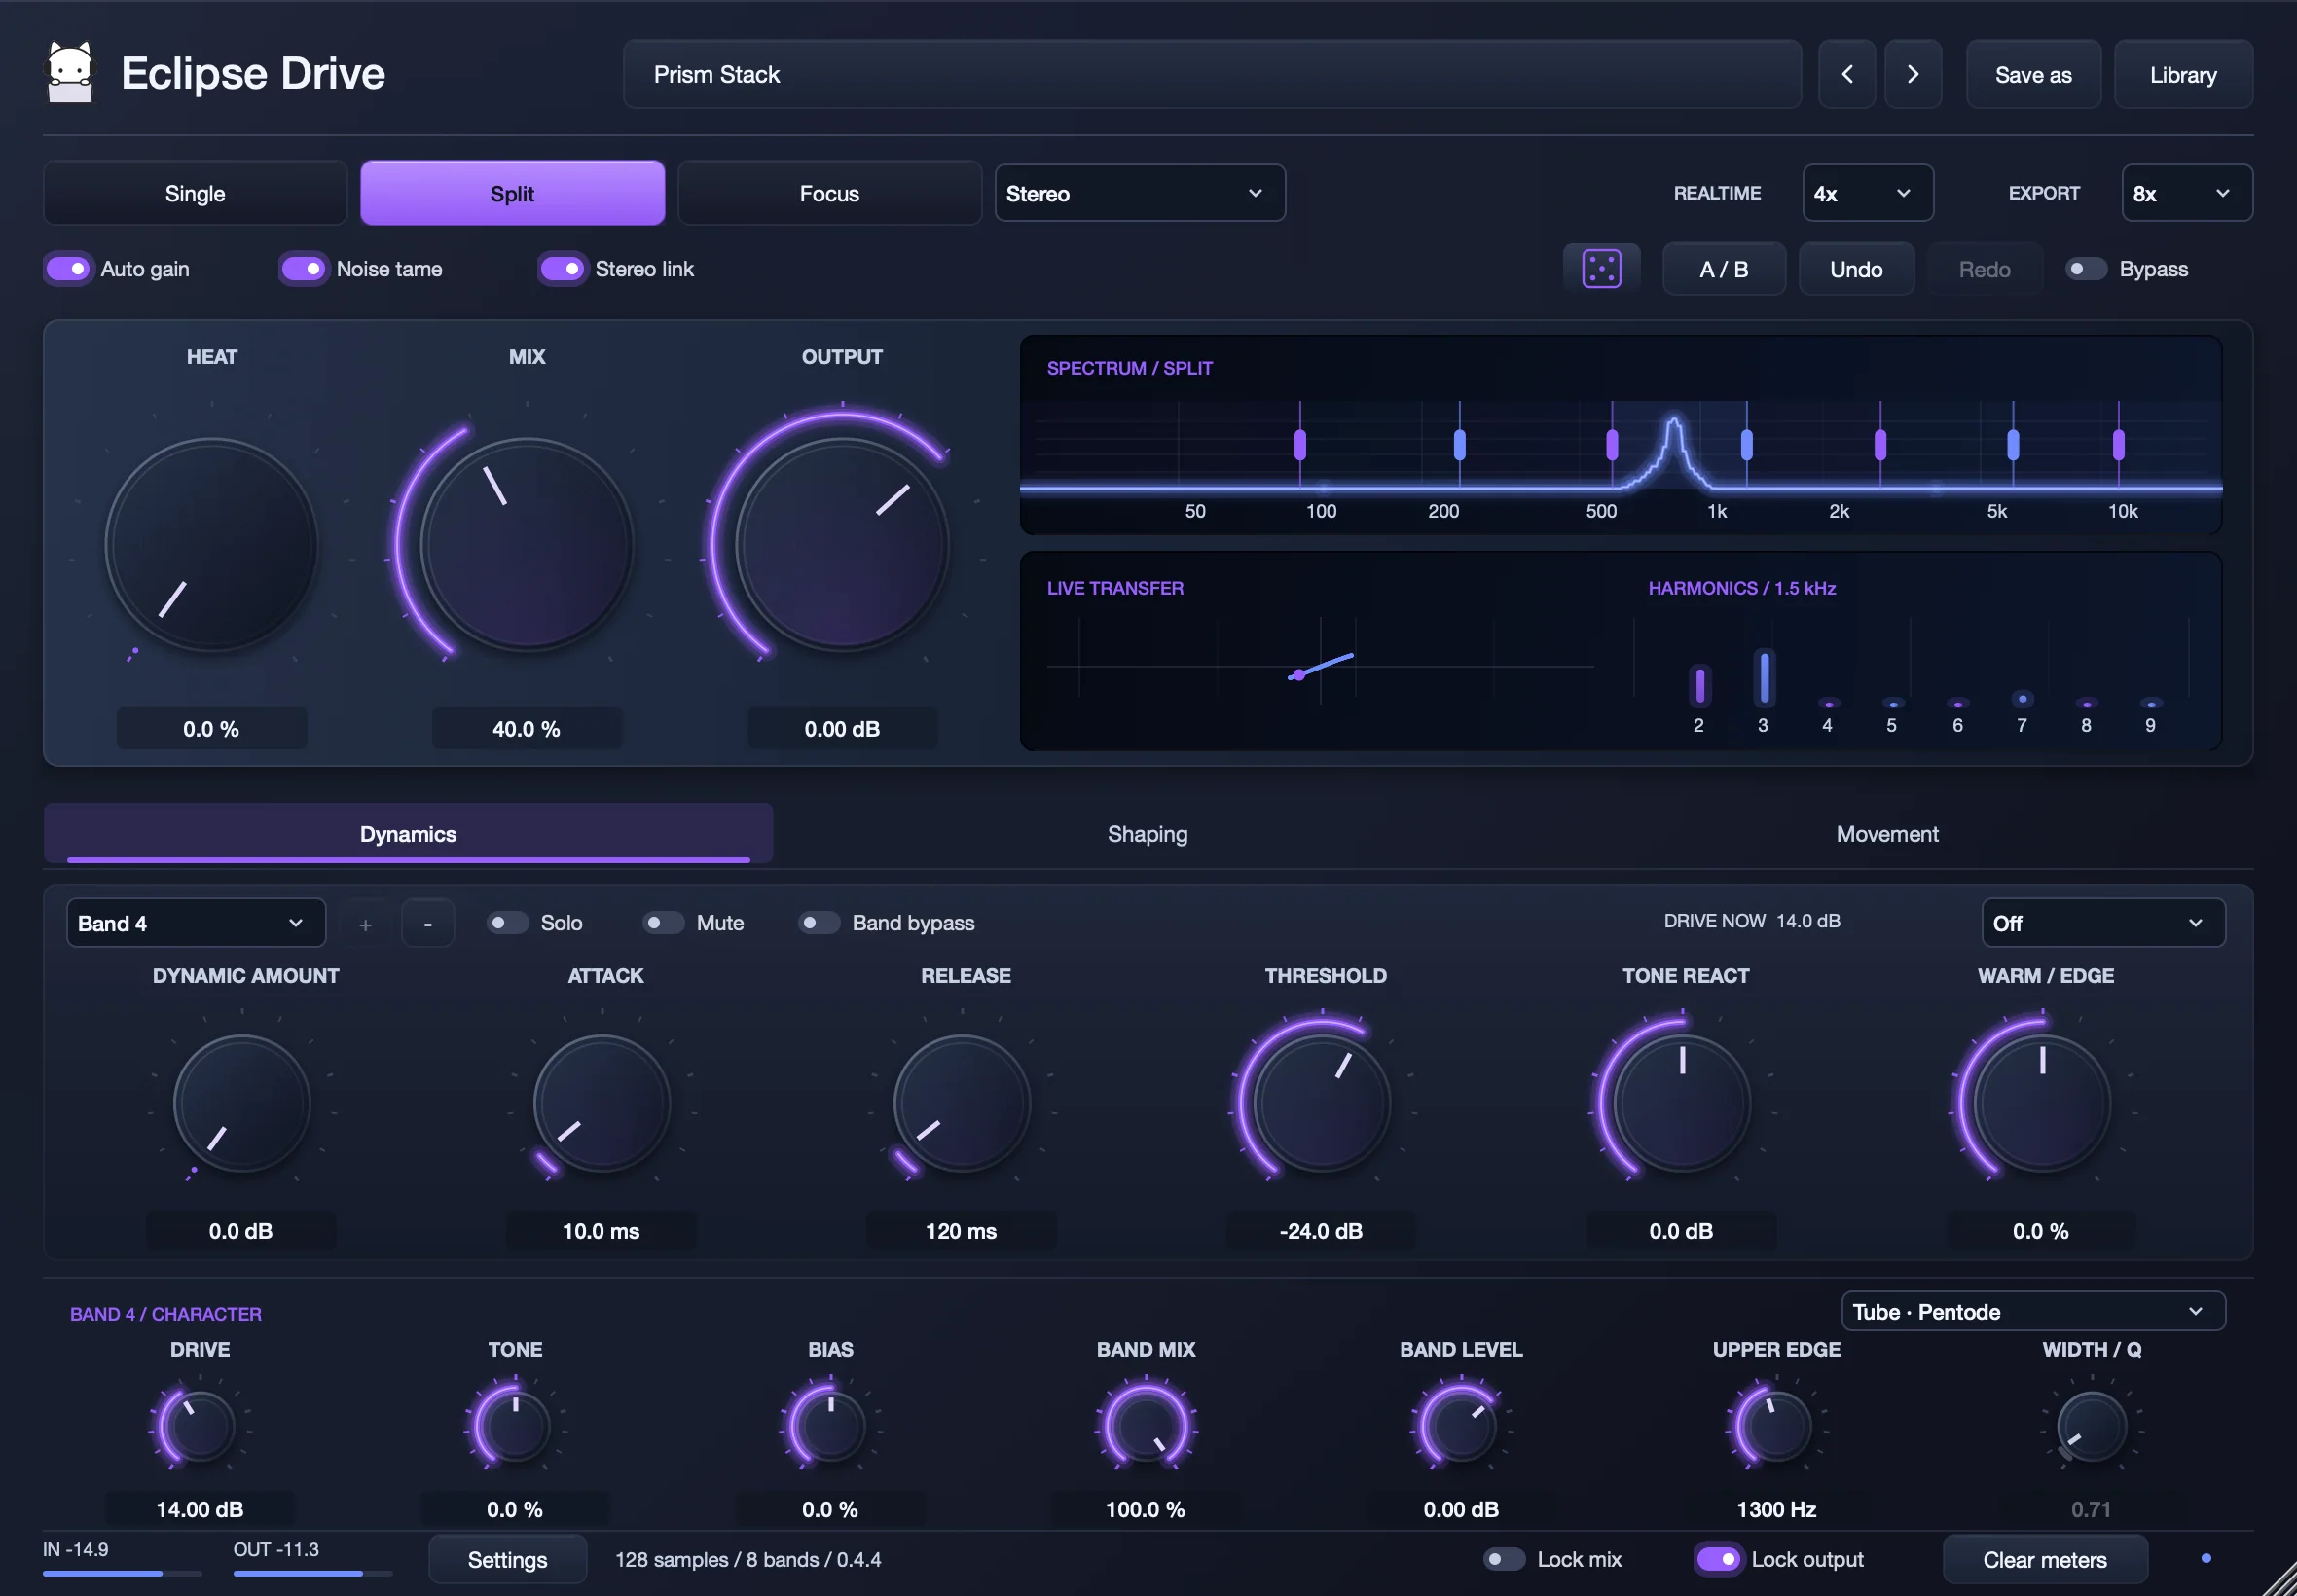
Task: Remove a band with minus button
Action: pyautogui.click(x=428, y=923)
